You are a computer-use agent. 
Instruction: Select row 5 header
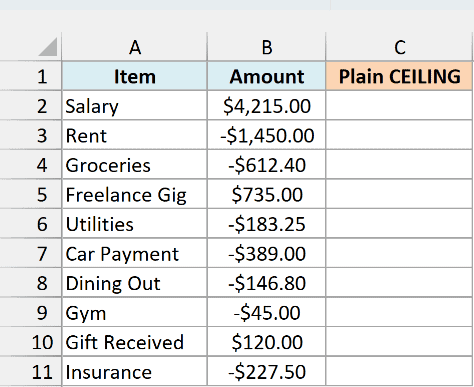point(31,194)
